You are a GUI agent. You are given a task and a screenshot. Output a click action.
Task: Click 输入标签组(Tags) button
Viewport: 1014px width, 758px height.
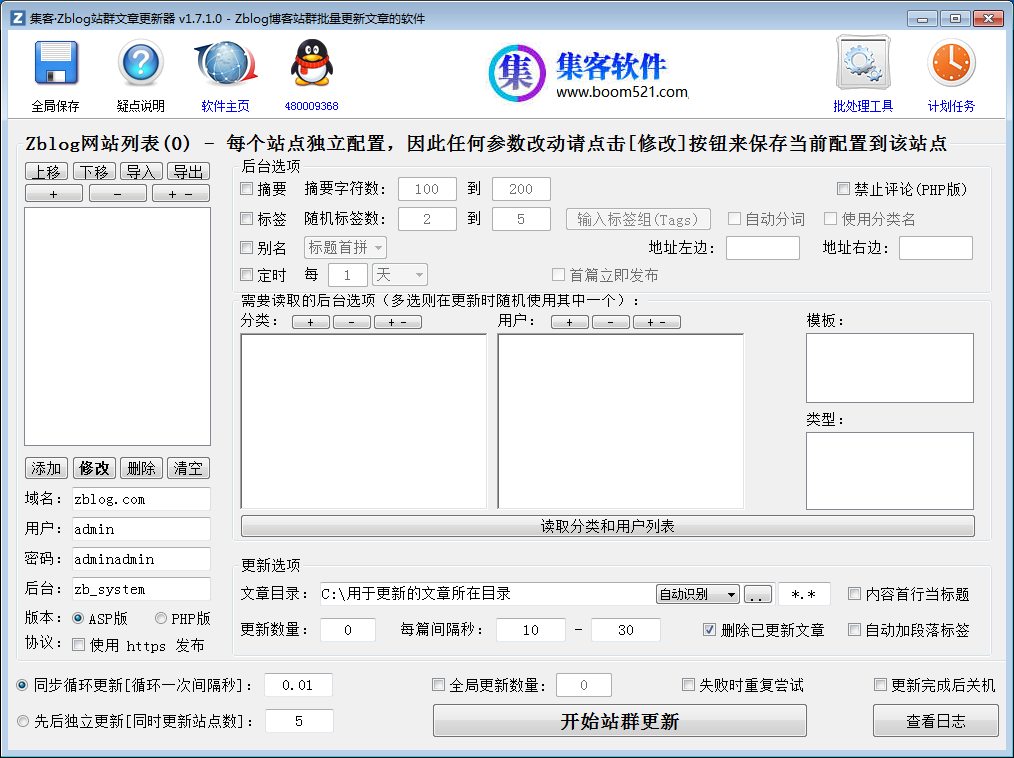(x=638, y=219)
